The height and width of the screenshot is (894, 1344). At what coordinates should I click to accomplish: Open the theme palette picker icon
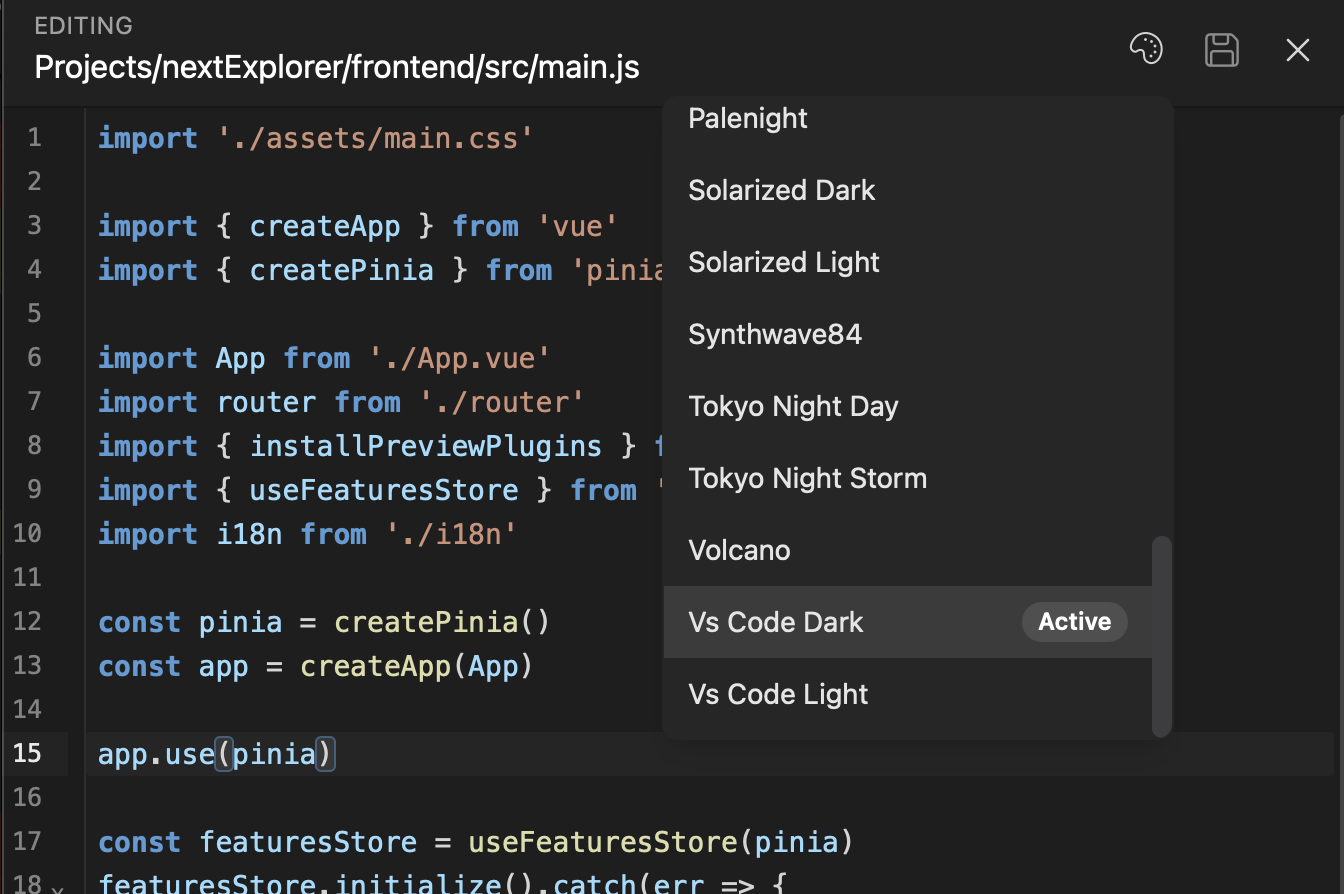click(1146, 49)
